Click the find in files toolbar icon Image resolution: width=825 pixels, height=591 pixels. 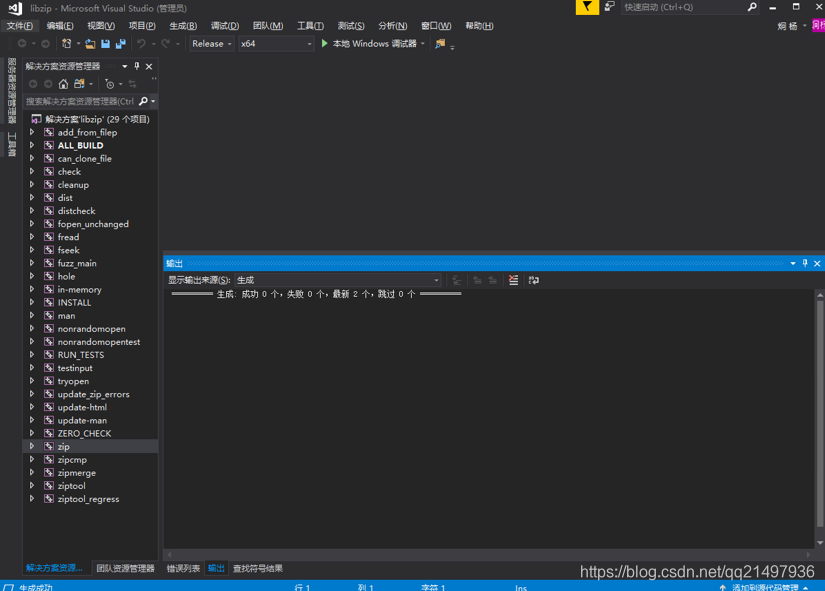point(440,44)
